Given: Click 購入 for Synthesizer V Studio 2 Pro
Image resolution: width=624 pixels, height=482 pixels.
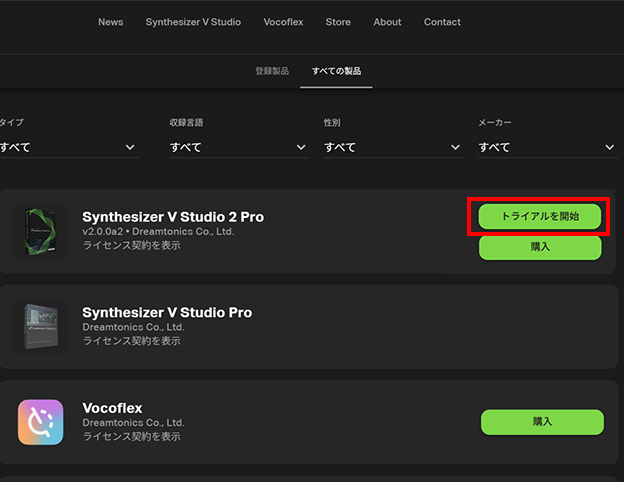Looking at the screenshot, I should (x=540, y=247).
